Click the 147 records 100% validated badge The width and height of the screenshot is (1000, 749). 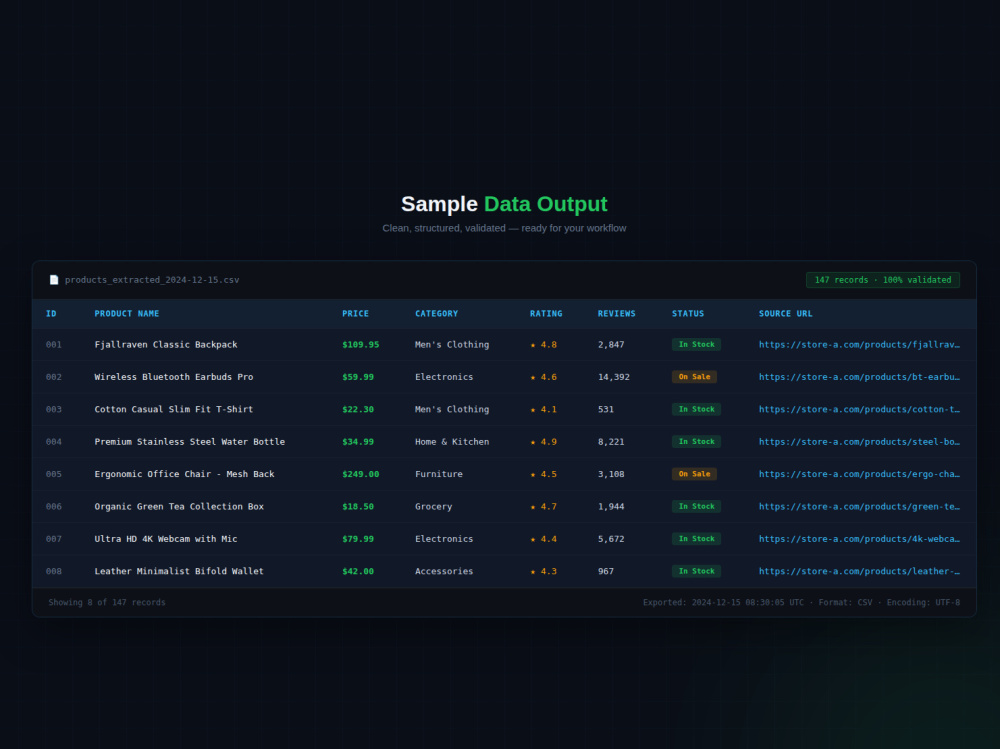883,280
